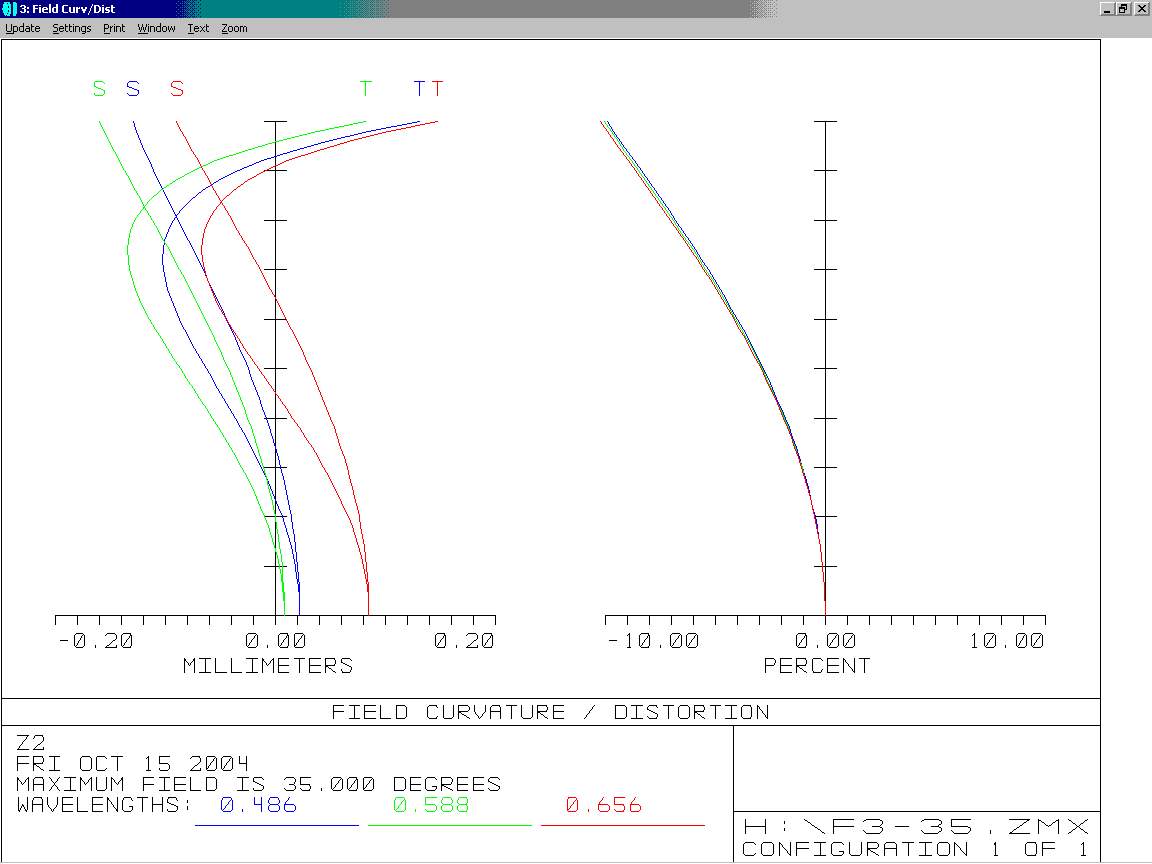1152x864 pixels.
Task: Open the Print menu
Action: [114, 28]
